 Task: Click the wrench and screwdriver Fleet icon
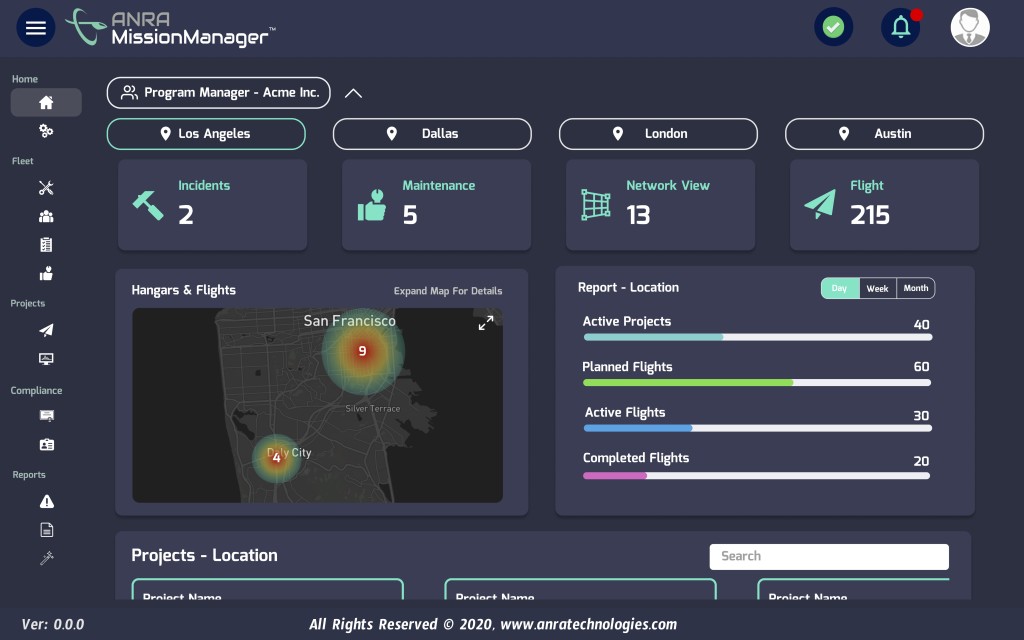coord(46,188)
